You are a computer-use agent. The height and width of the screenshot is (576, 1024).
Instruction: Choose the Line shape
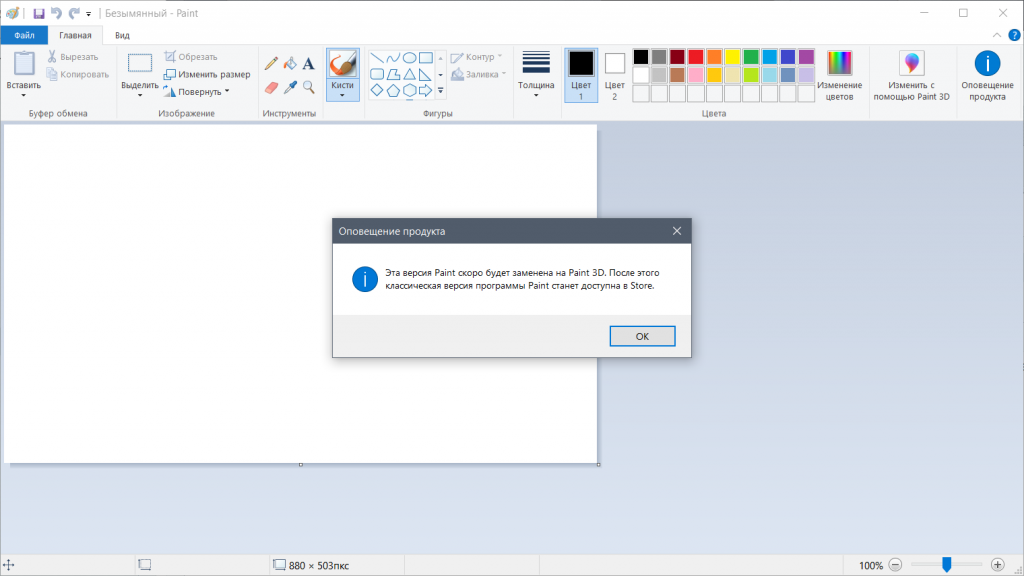(377, 58)
